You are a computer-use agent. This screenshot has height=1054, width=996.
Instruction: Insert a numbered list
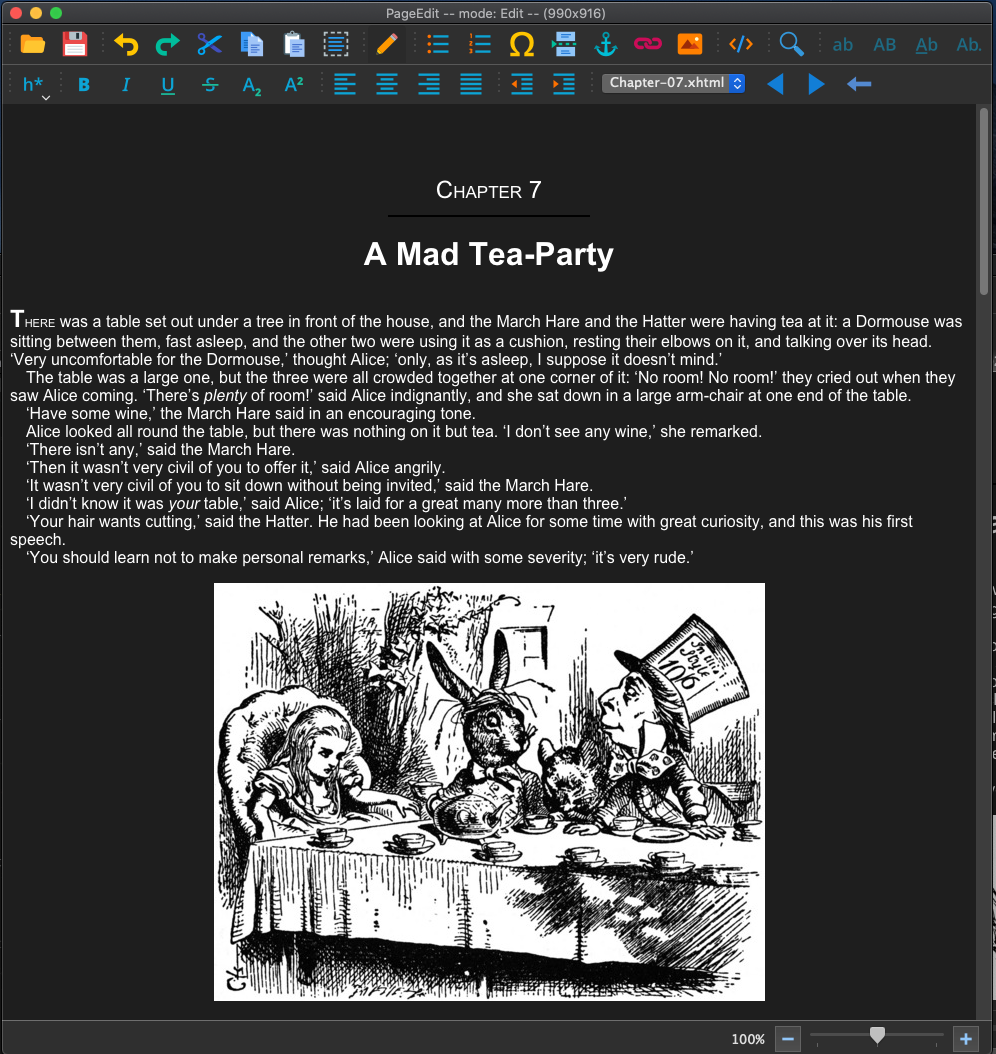[479, 44]
